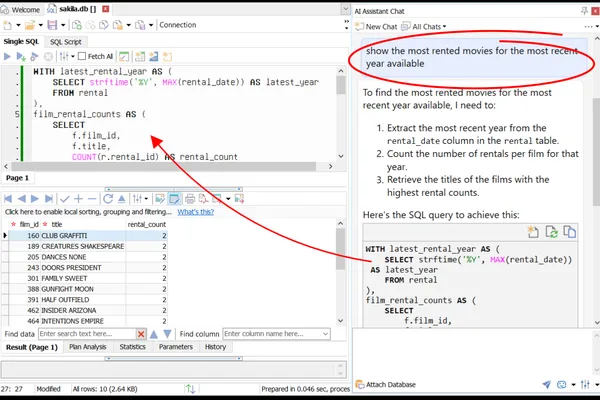
Task: Send the chat message with paper plane
Action: click(546, 384)
